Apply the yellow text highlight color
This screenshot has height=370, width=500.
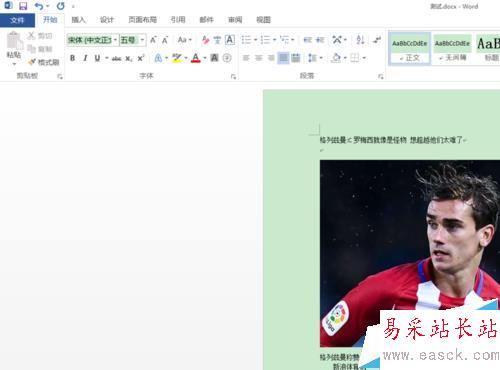pos(177,58)
